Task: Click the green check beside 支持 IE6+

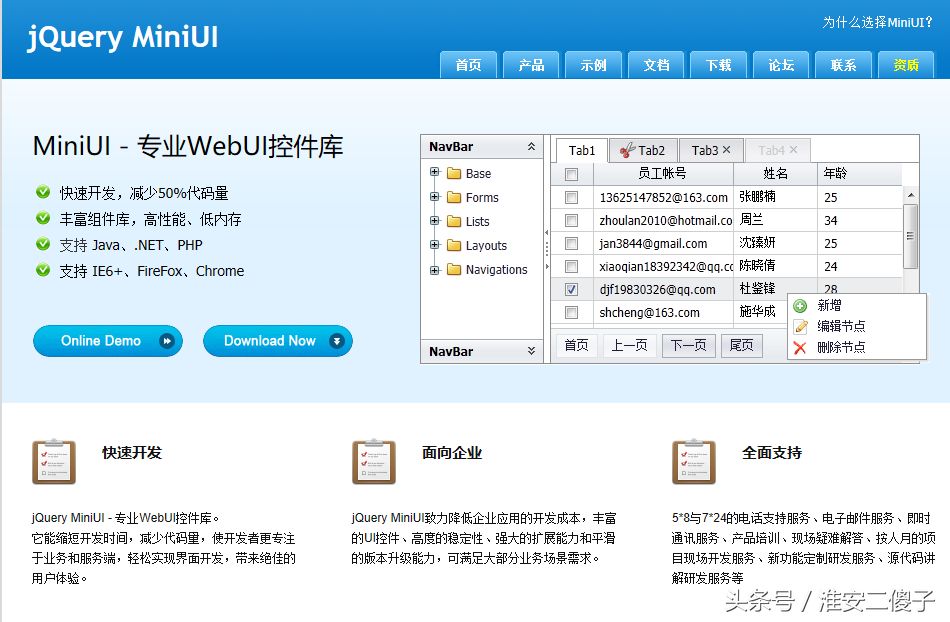Action: tap(43, 270)
